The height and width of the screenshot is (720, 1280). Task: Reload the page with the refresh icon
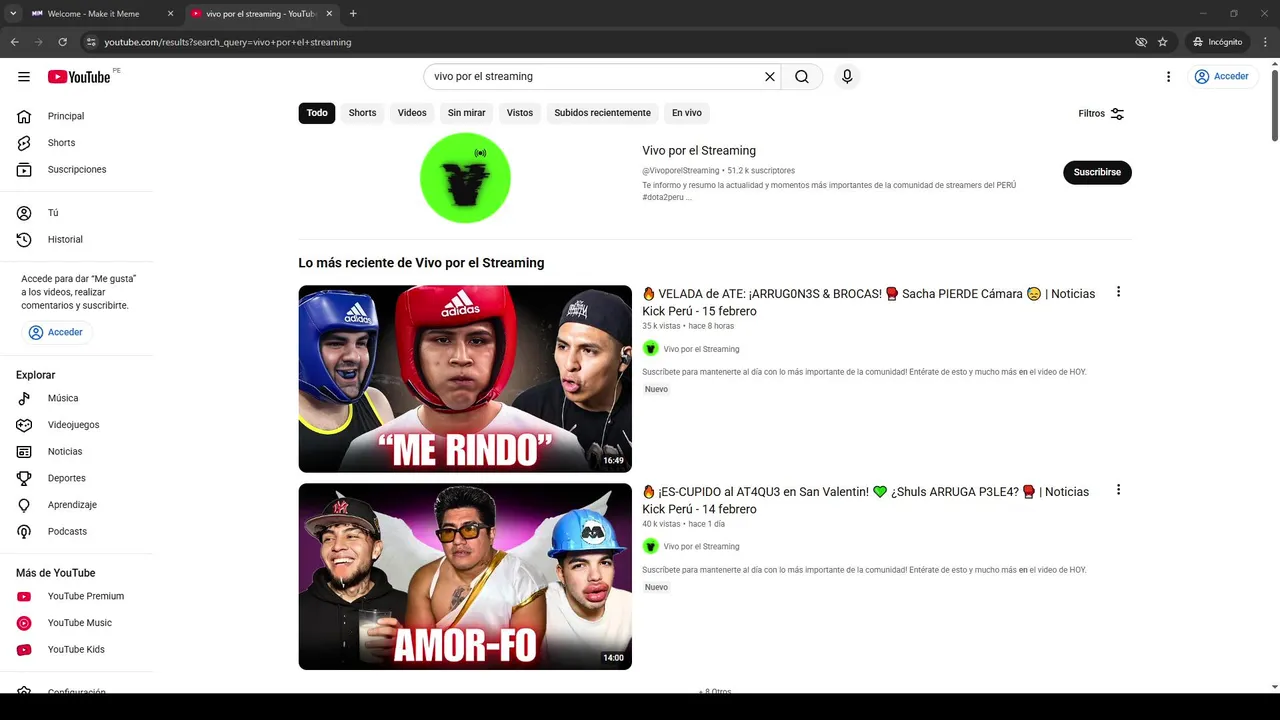click(x=62, y=42)
